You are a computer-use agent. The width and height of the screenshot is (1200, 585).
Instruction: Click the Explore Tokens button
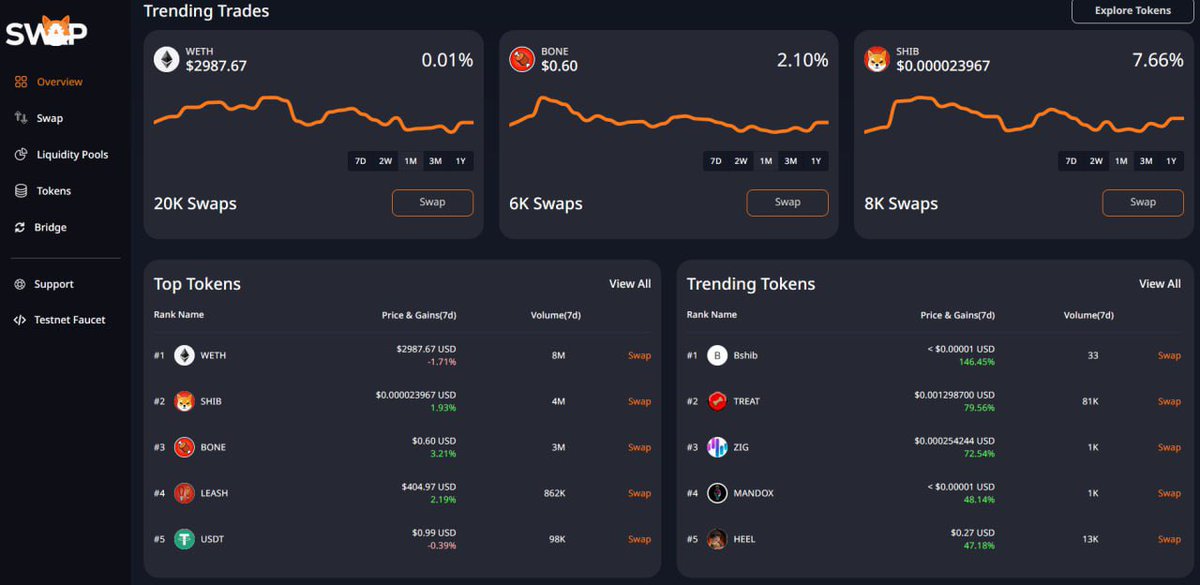coord(1132,10)
